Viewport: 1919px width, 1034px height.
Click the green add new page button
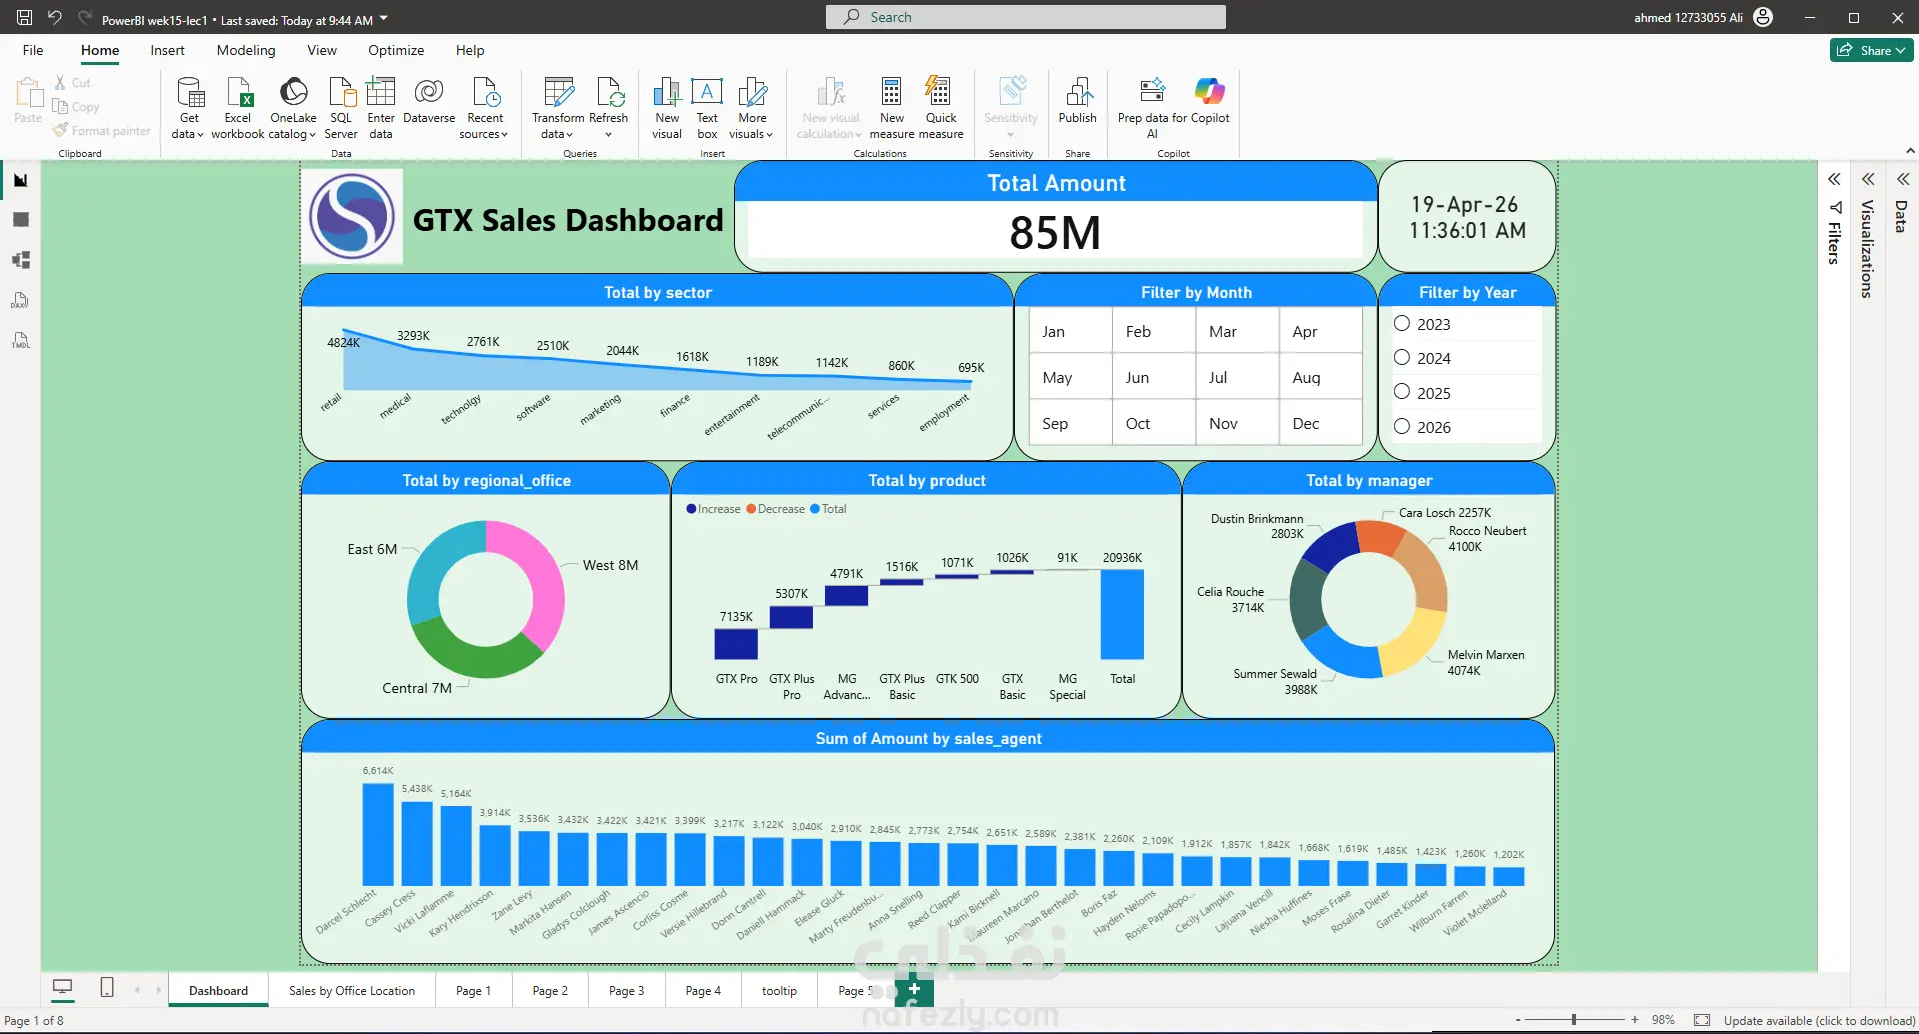click(914, 989)
